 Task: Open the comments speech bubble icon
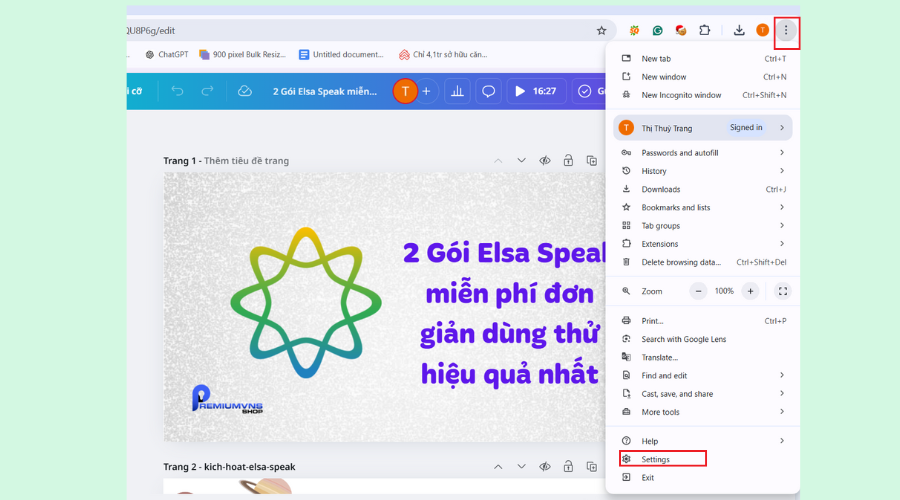(488, 91)
